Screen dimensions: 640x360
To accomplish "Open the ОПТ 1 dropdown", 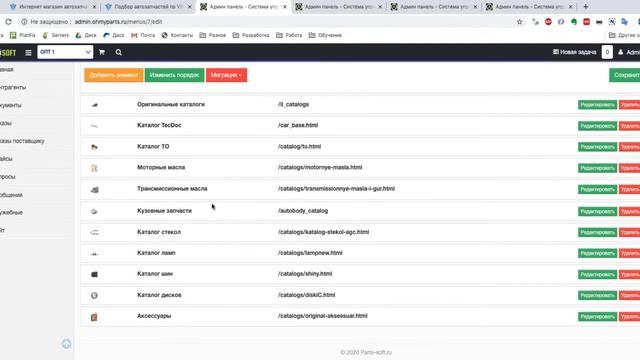I will pos(65,52).
